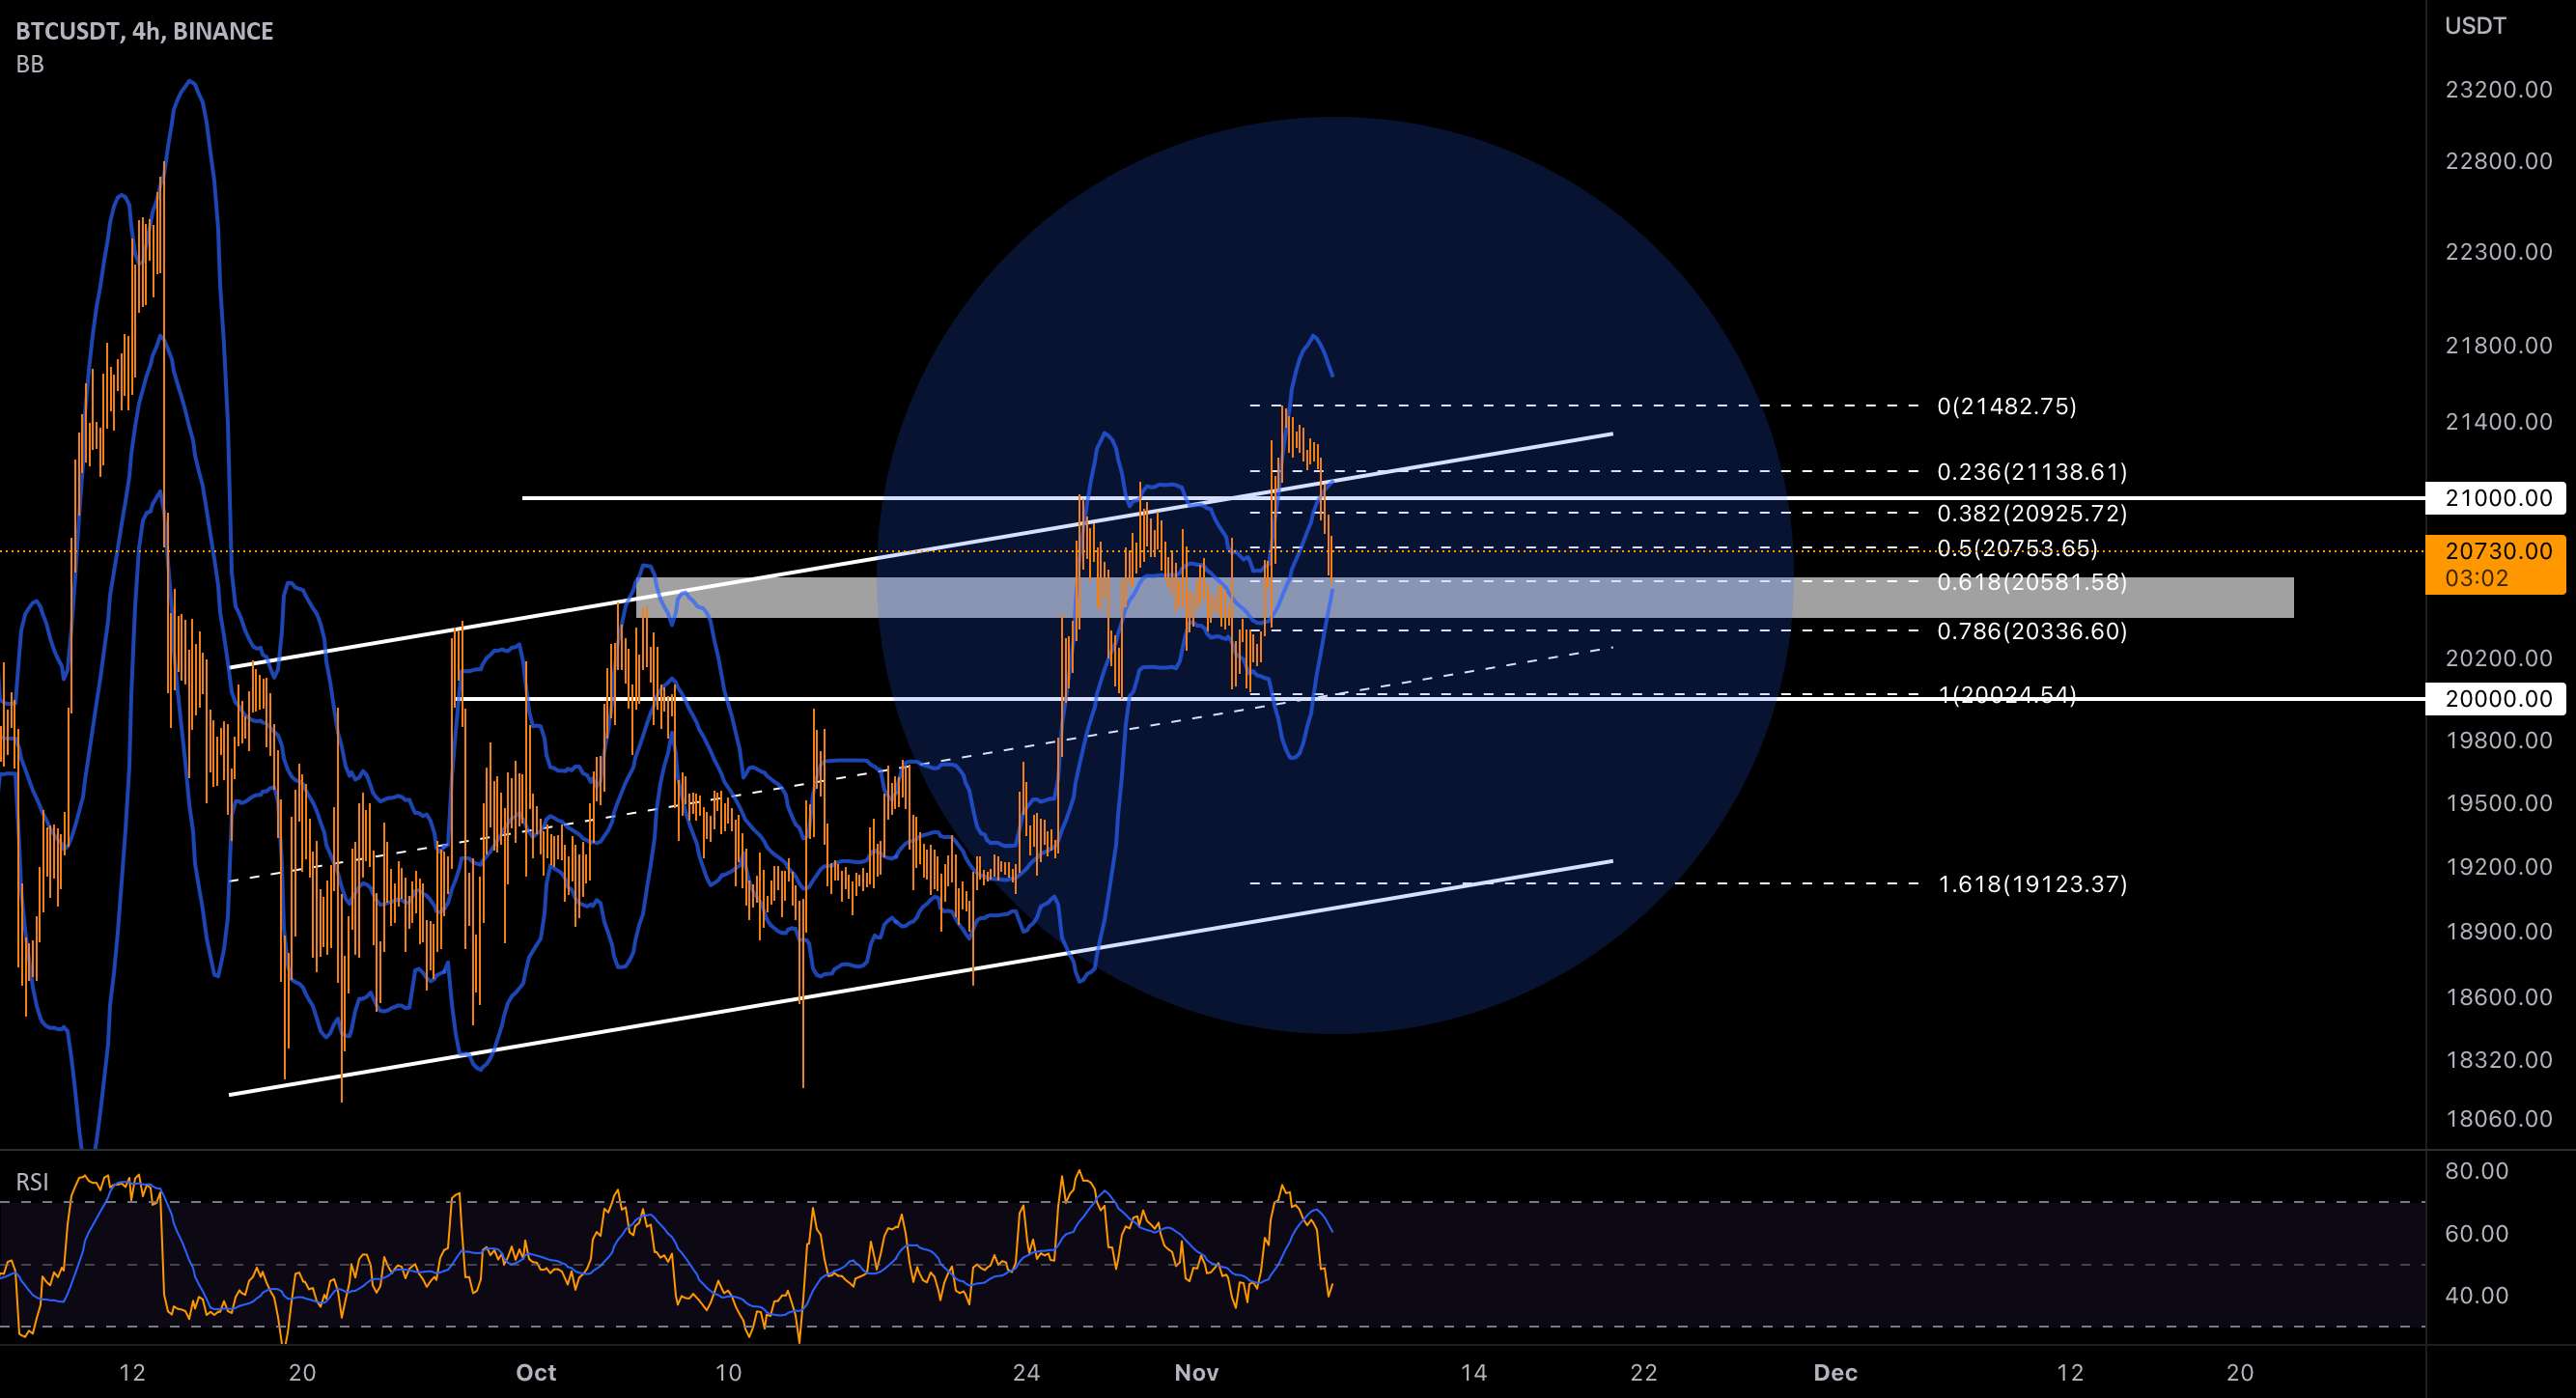Click the 19800.00 price axis label

point(2499,740)
